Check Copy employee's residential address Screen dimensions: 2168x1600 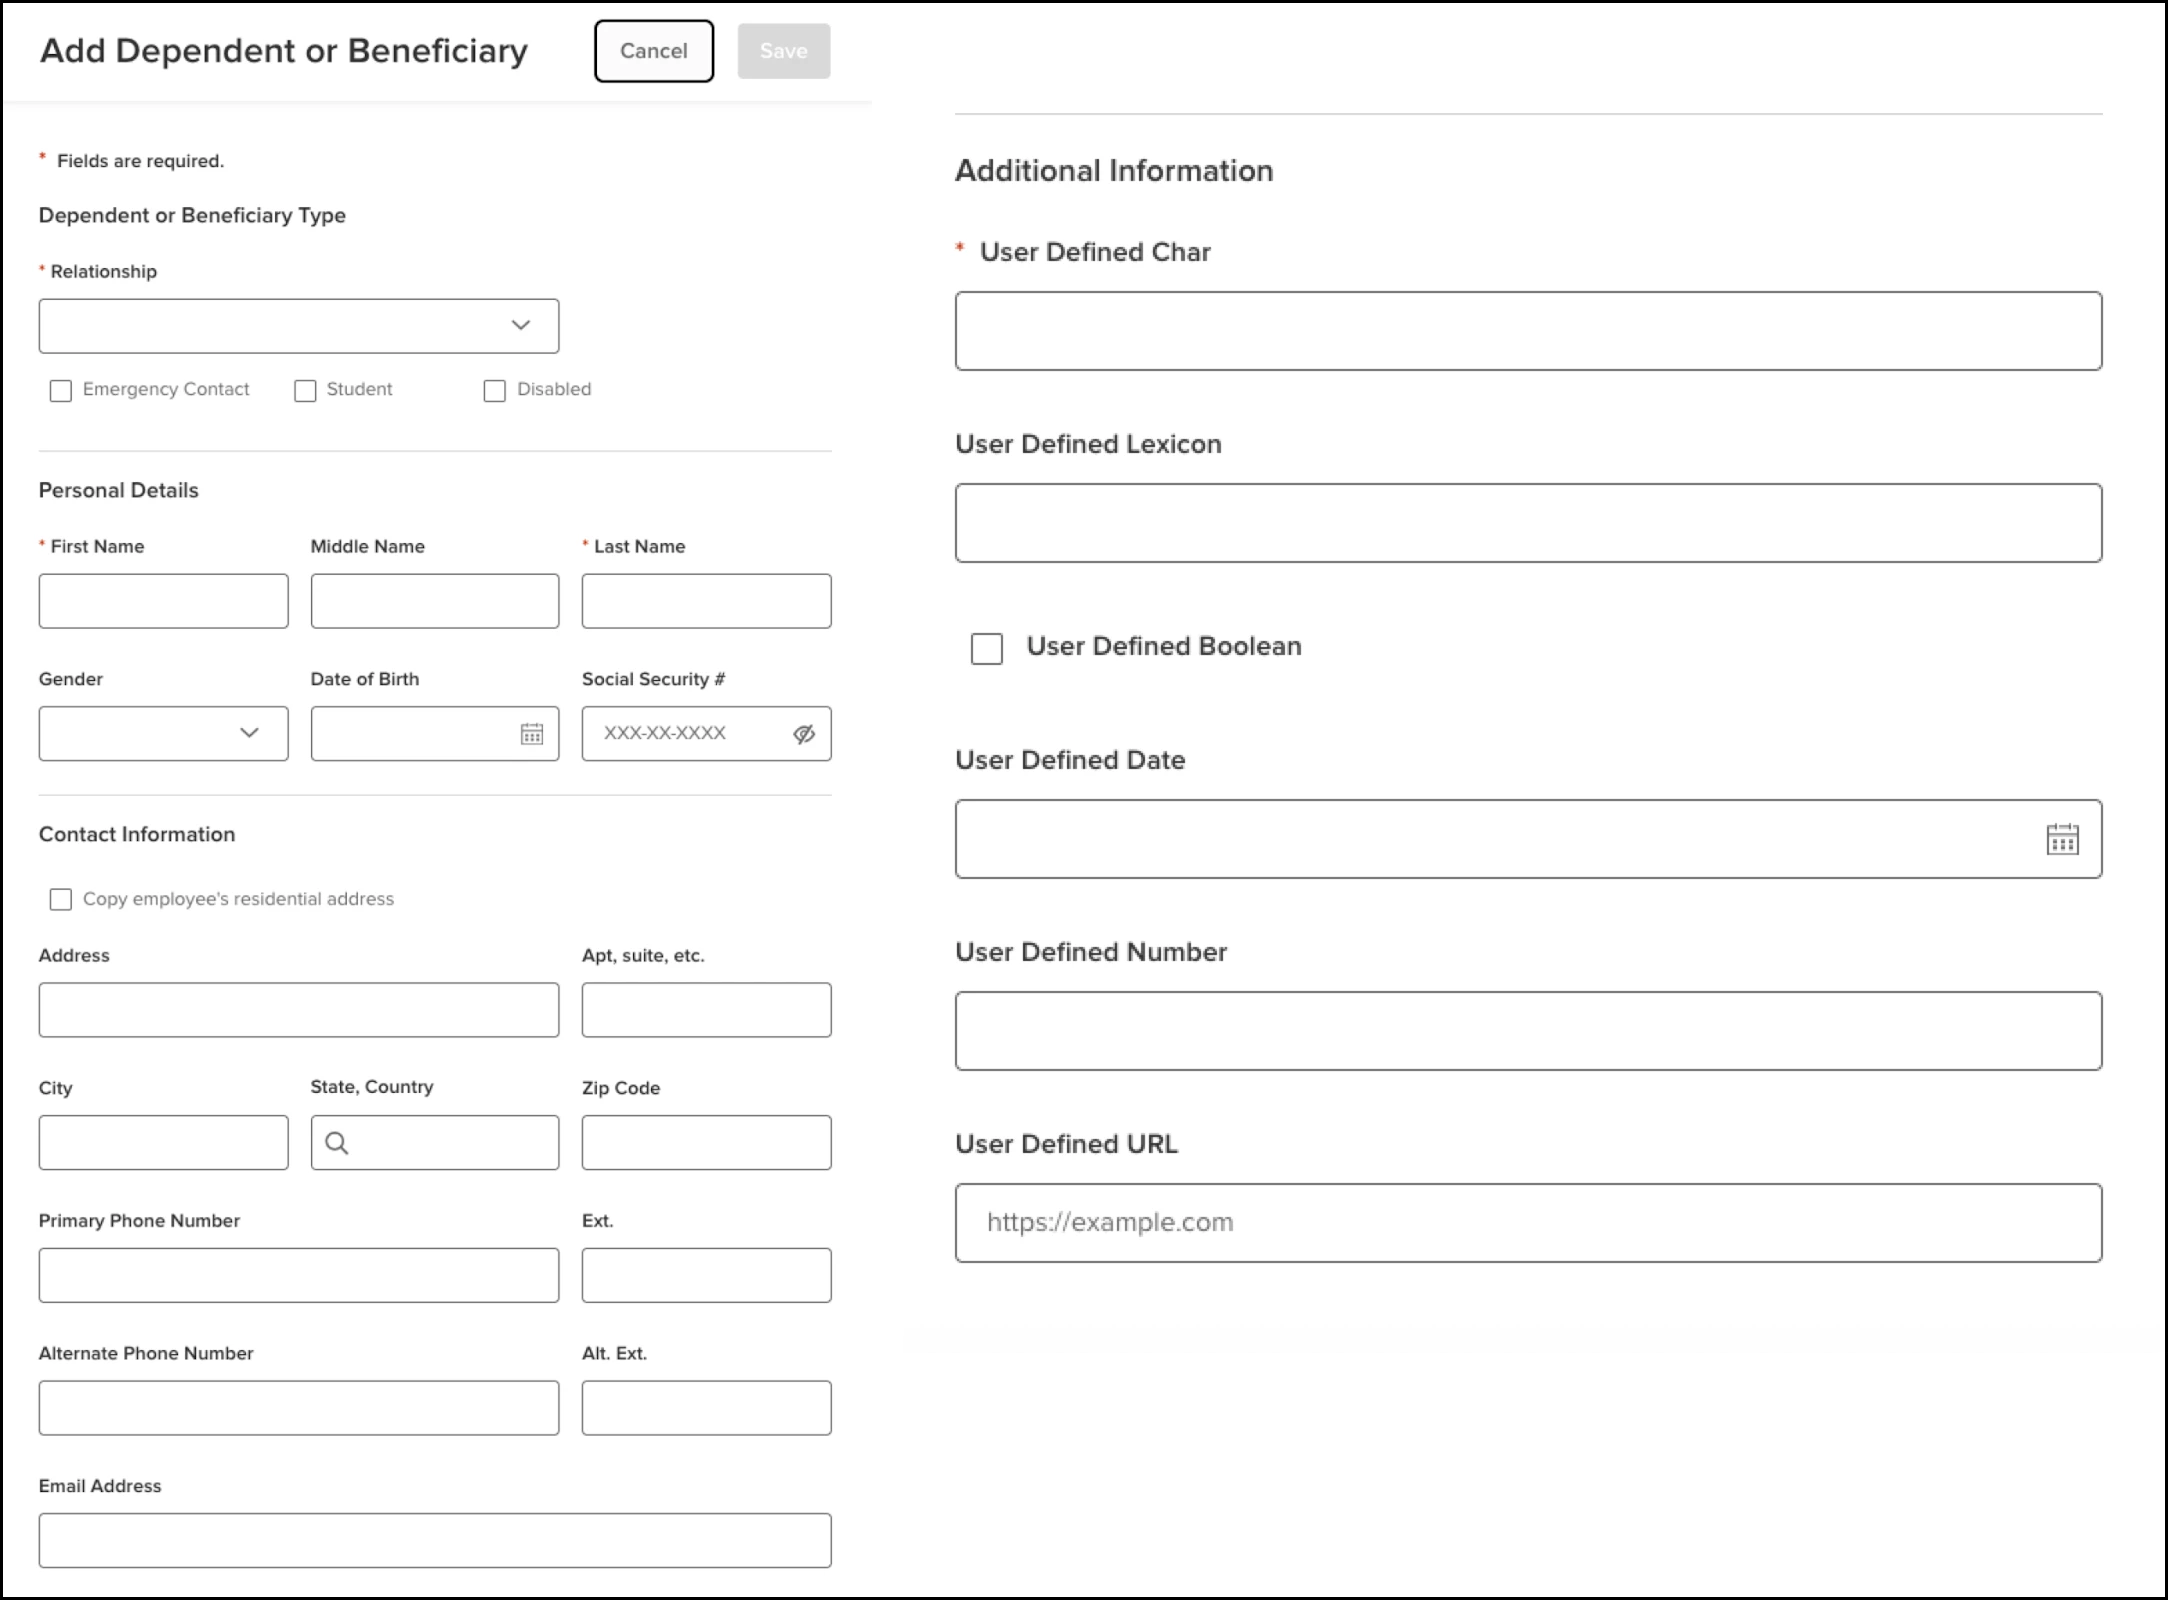tap(61, 899)
